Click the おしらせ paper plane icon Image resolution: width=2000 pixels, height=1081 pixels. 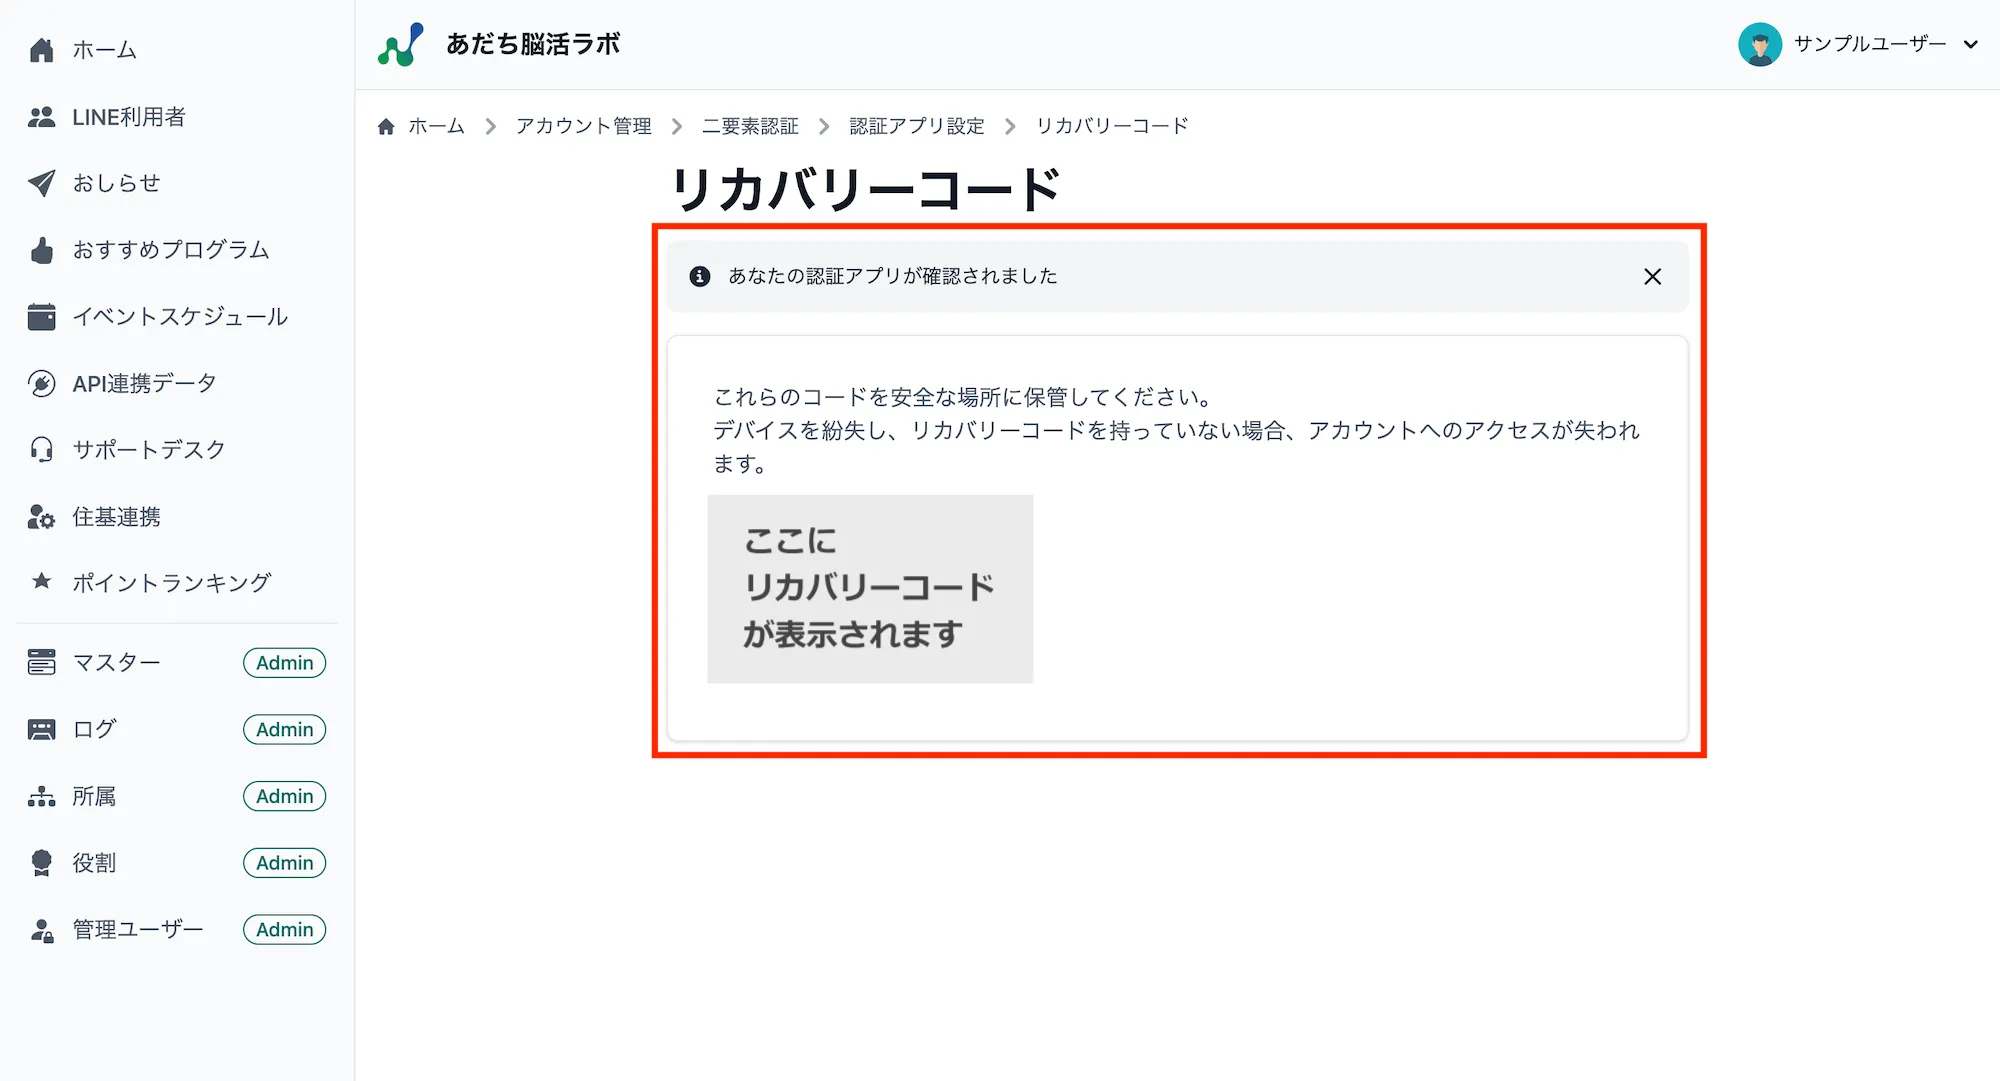point(40,183)
